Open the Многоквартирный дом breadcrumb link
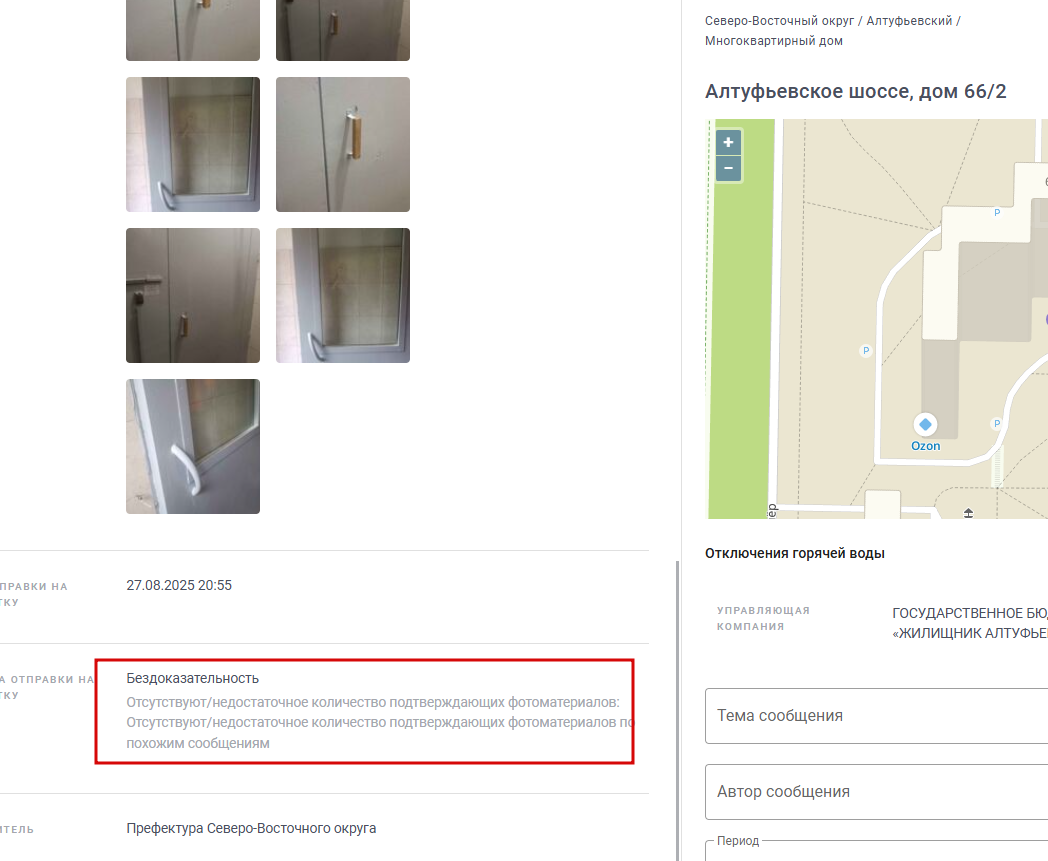The image size is (1048, 861). (x=773, y=41)
